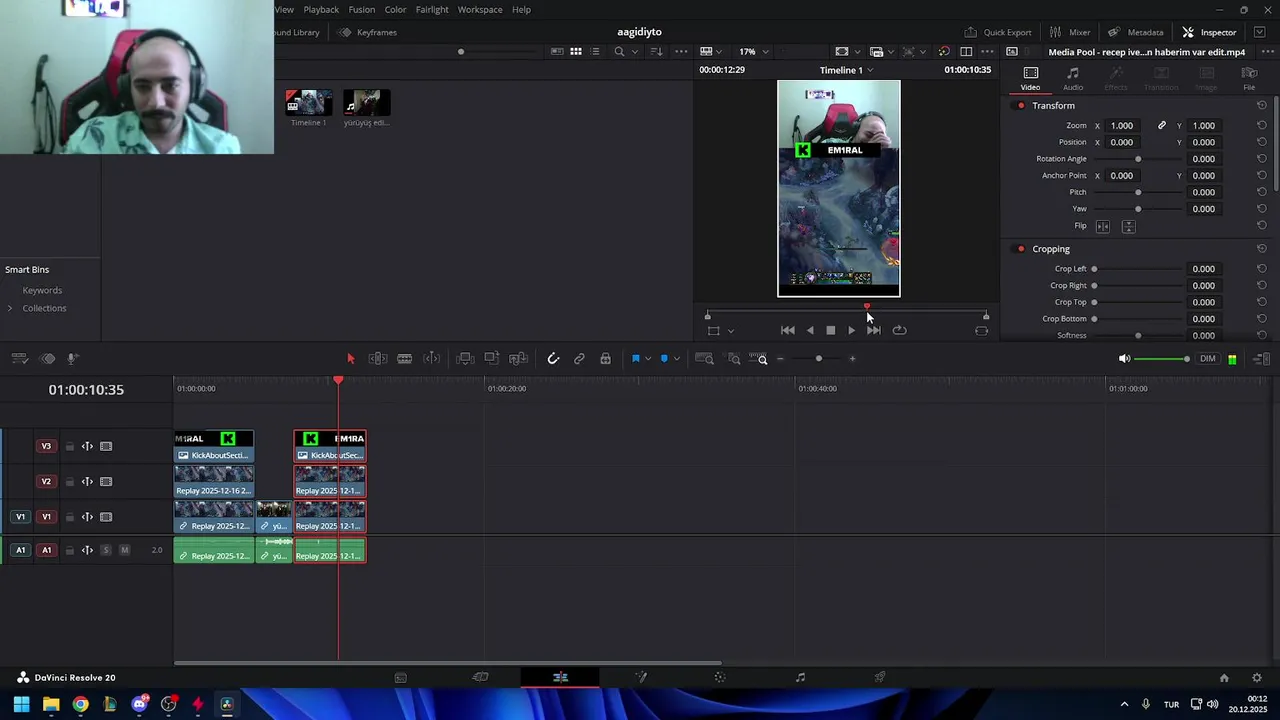Play in reverse in the viewer
1280x720 pixels.
pos(810,330)
